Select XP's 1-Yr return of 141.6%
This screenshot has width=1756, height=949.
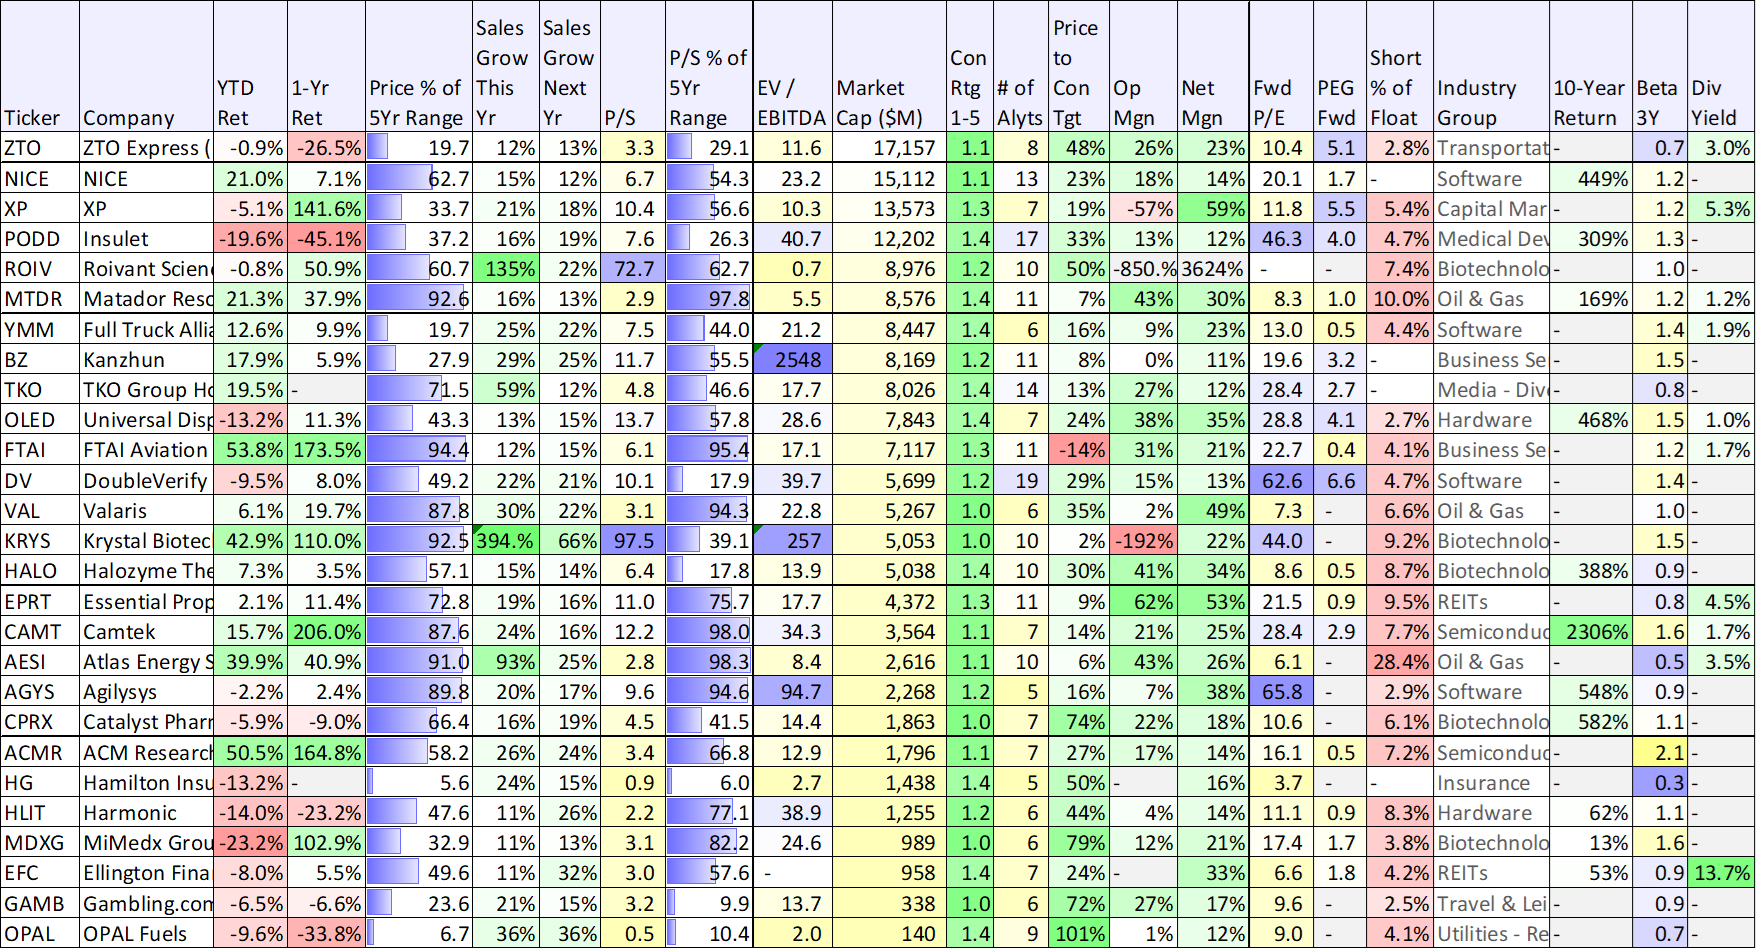(x=326, y=209)
